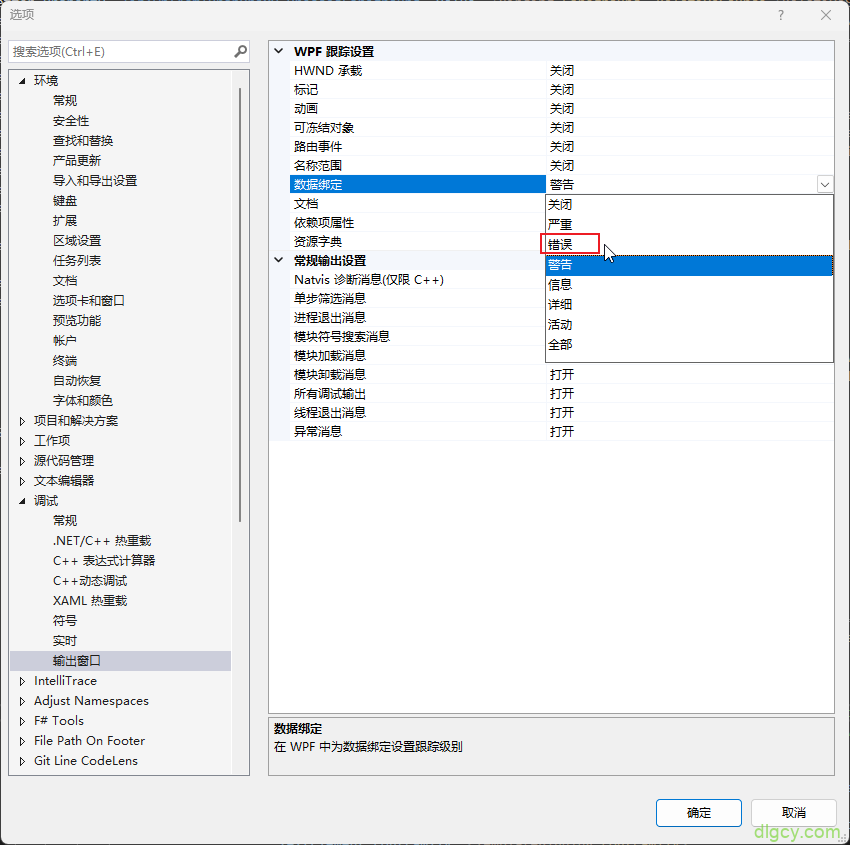
Task: Select 全部 from the dropdown list
Action: (560, 344)
